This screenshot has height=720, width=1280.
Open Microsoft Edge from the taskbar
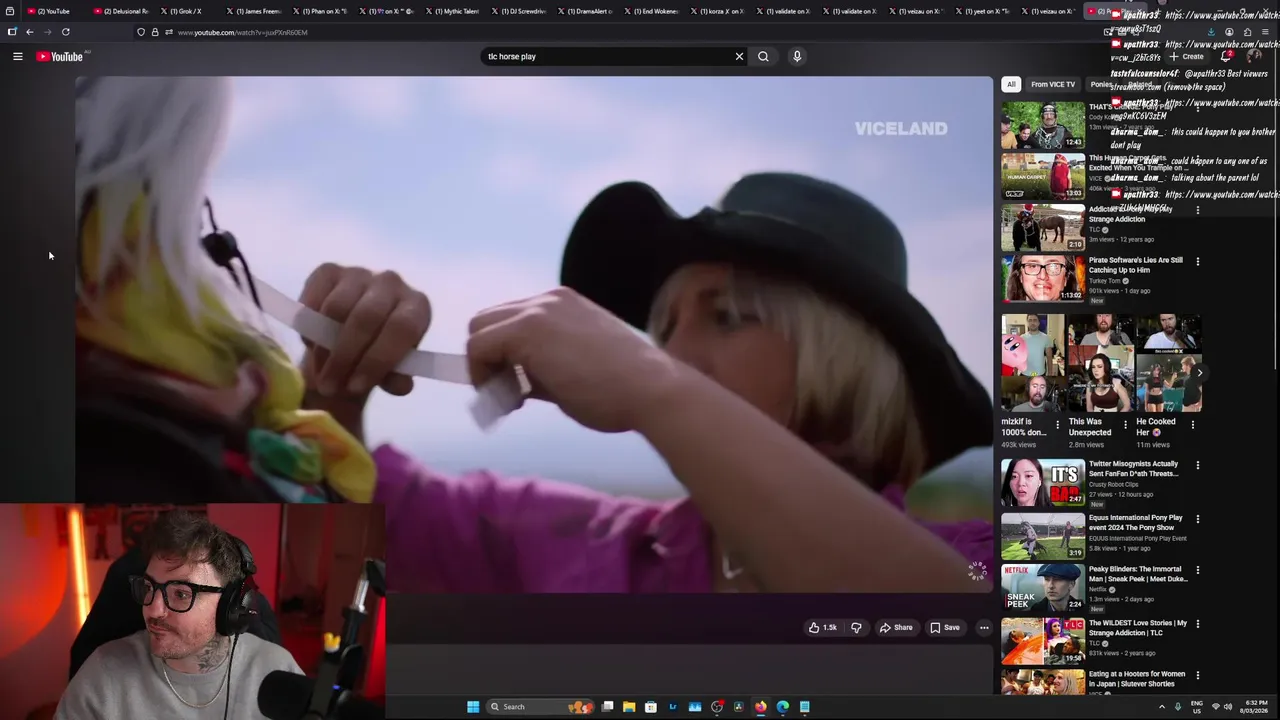(783, 707)
